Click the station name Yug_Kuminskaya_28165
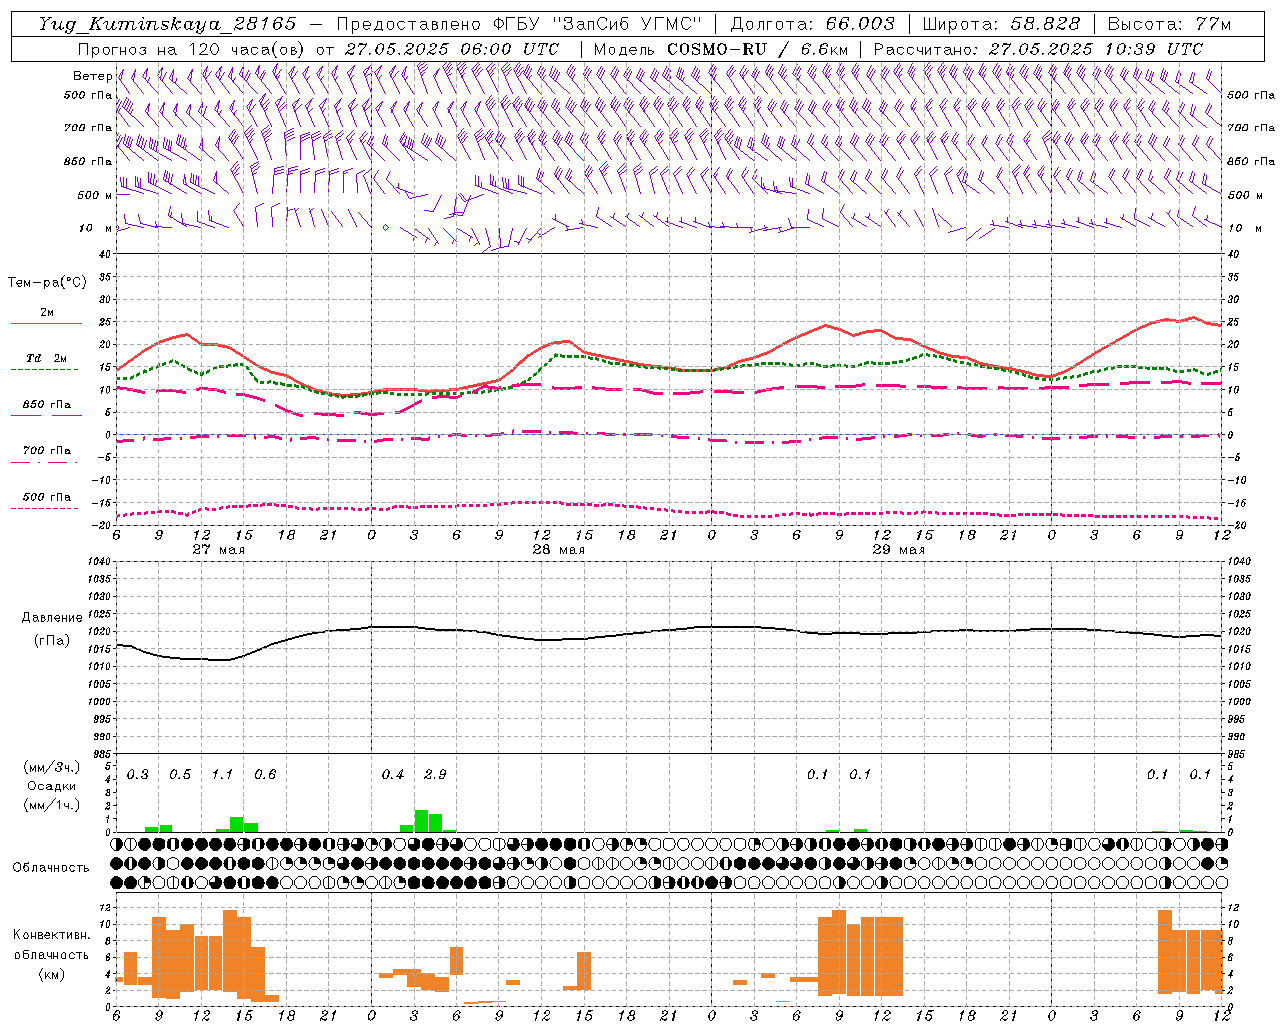 click(167, 24)
